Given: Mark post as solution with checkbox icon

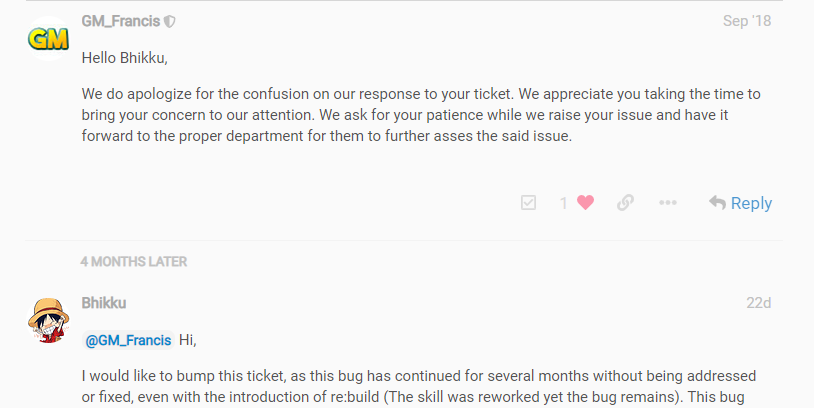Looking at the screenshot, I should pos(529,203).
